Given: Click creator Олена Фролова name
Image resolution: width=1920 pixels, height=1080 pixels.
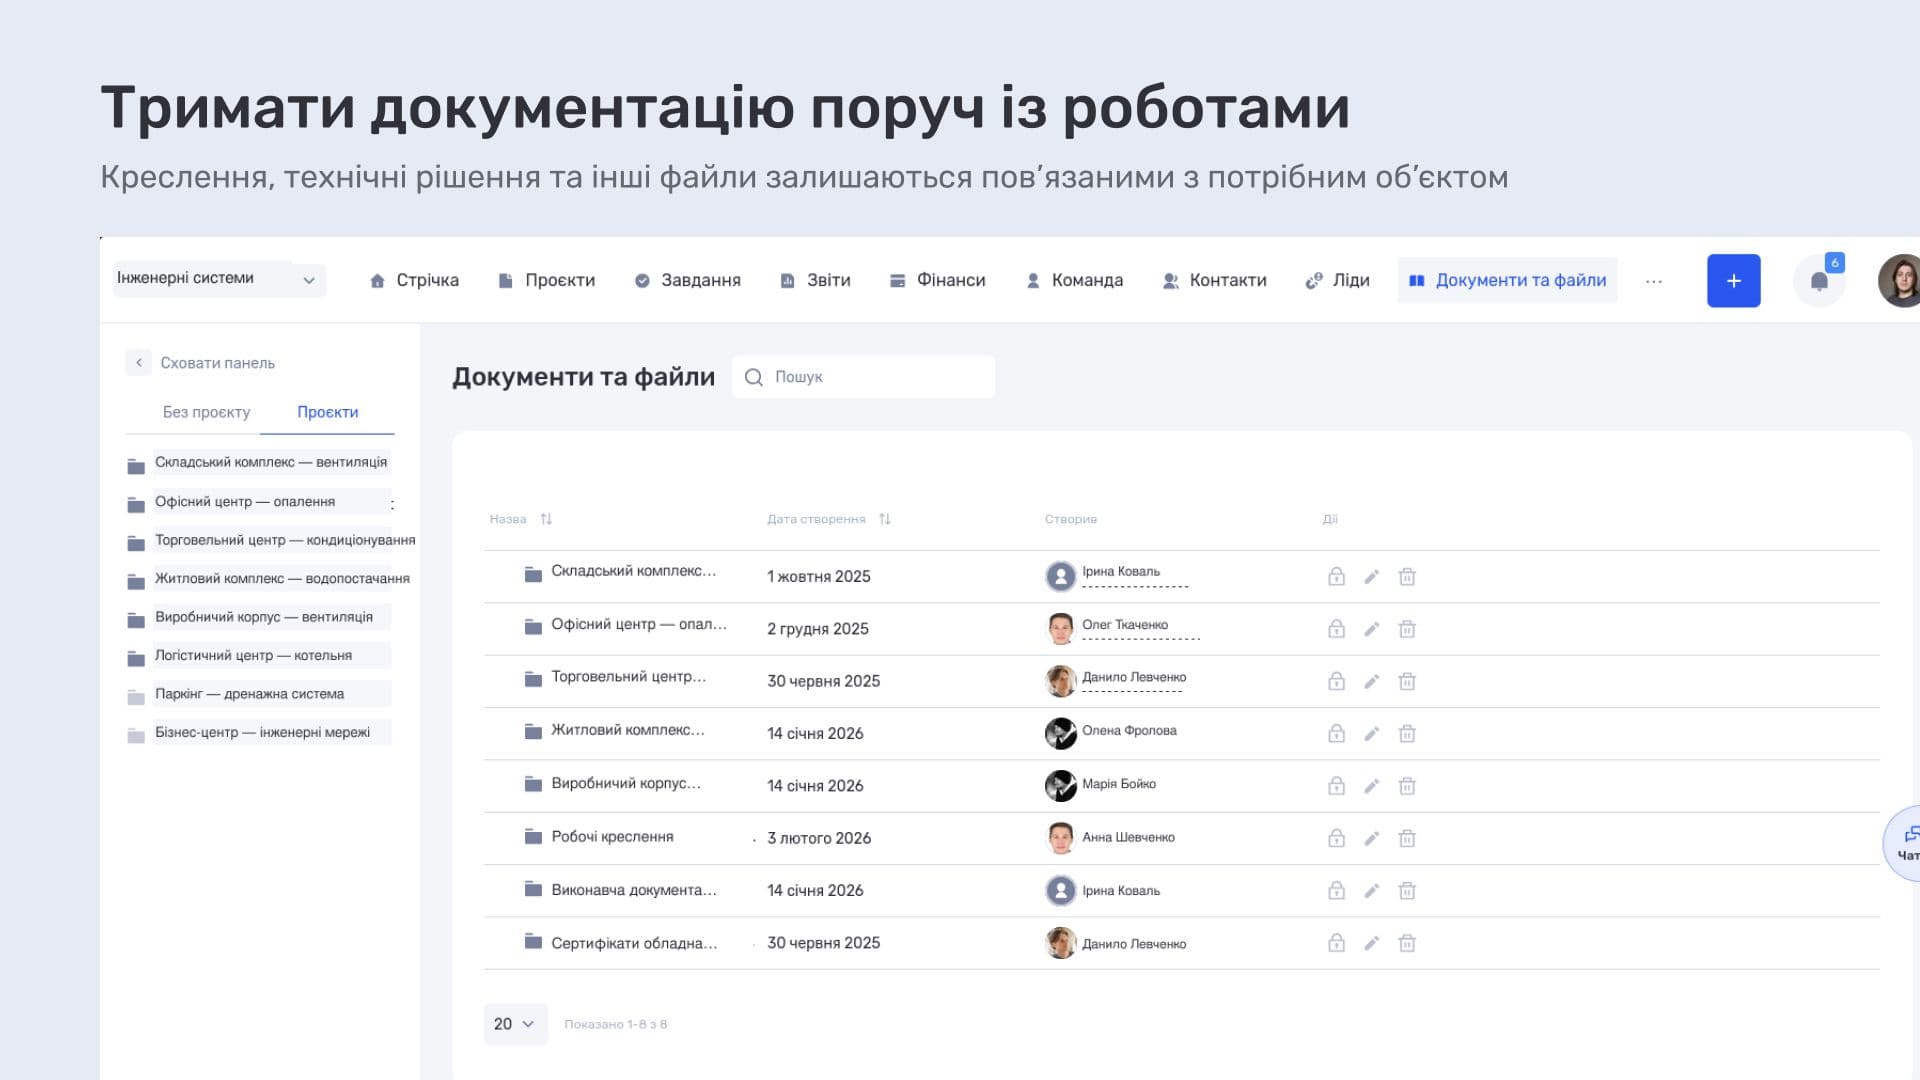Looking at the screenshot, I should 1129,731.
